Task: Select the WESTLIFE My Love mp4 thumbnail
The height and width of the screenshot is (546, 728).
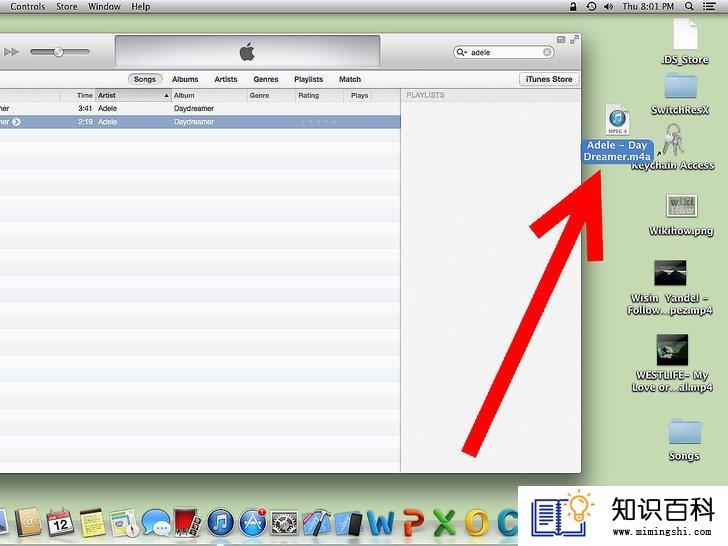Action: tap(672, 350)
